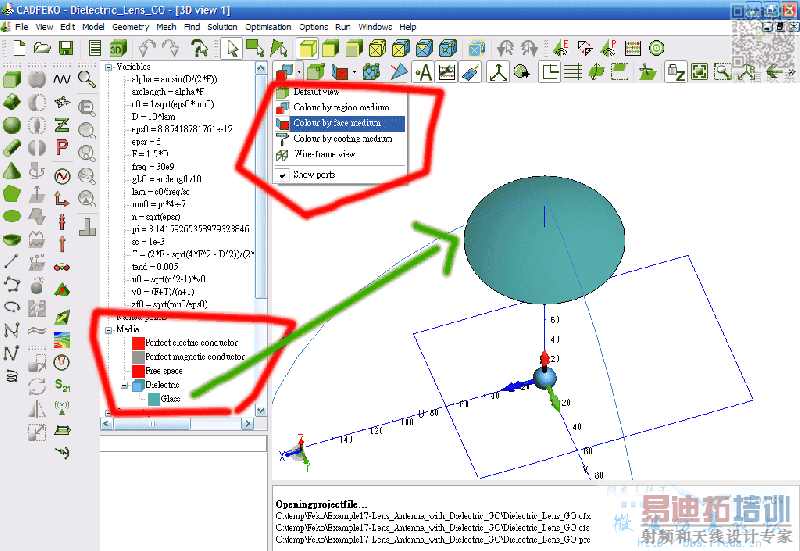Collapse the Dielectric tree node
The width and height of the screenshot is (800, 551).
click(124, 386)
